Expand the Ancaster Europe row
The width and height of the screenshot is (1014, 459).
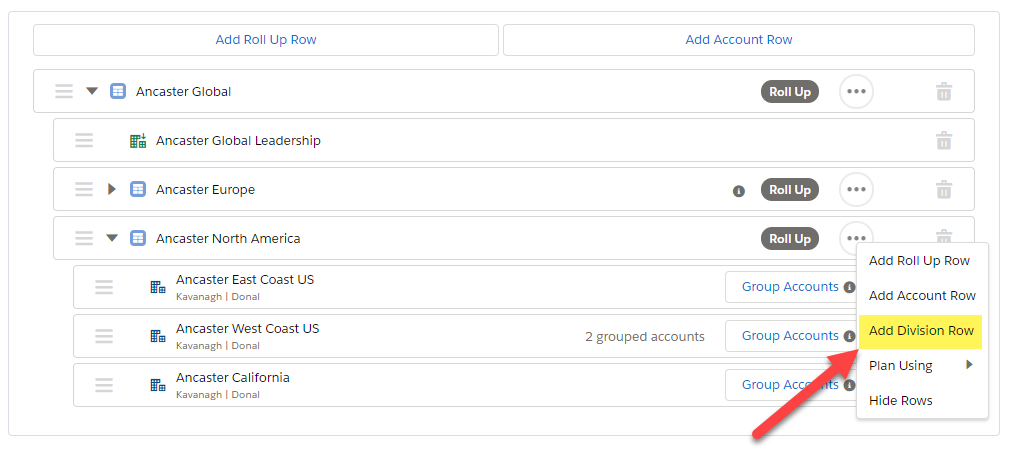point(112,189)
